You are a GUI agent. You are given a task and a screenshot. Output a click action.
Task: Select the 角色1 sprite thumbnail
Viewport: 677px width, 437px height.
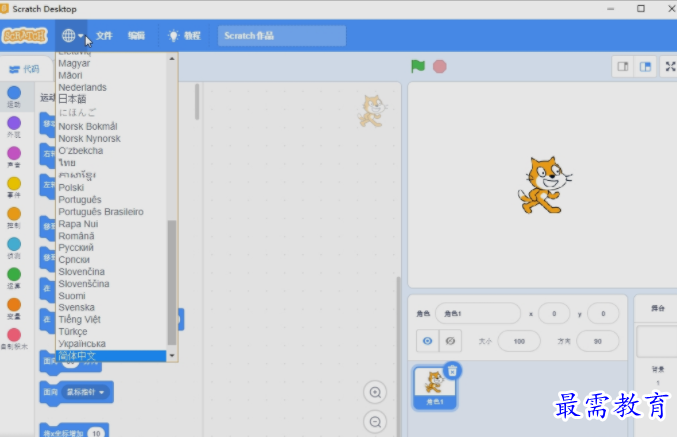click(435, 388)
